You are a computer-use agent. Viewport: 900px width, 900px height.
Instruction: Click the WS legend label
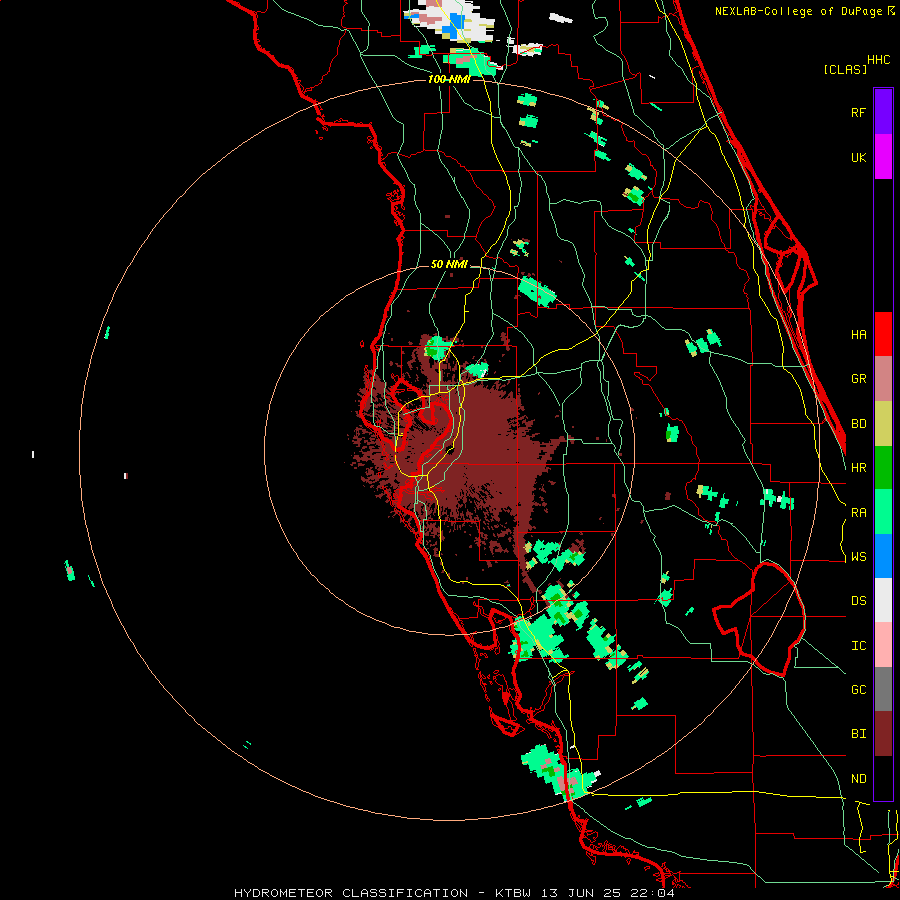pyautogui.click(x=858, y=557)
